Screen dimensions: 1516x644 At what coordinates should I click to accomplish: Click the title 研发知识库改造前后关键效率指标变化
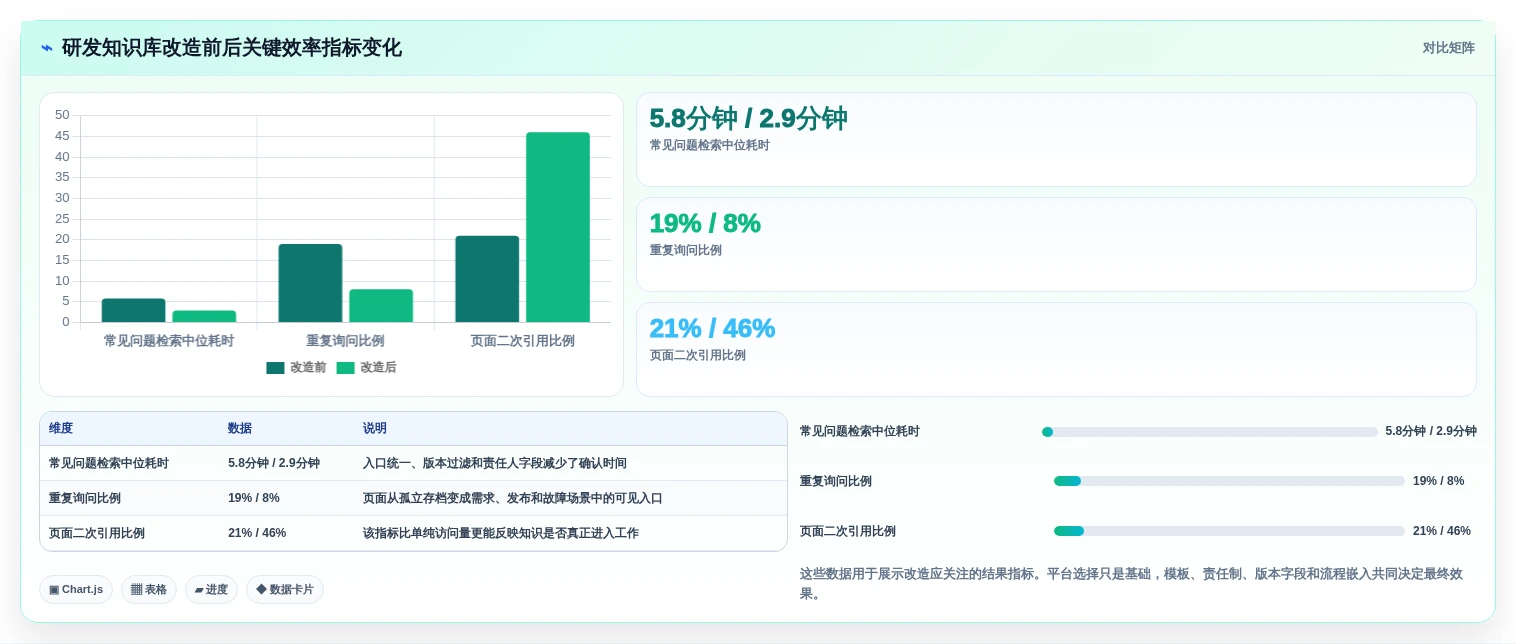coord(232,48)
